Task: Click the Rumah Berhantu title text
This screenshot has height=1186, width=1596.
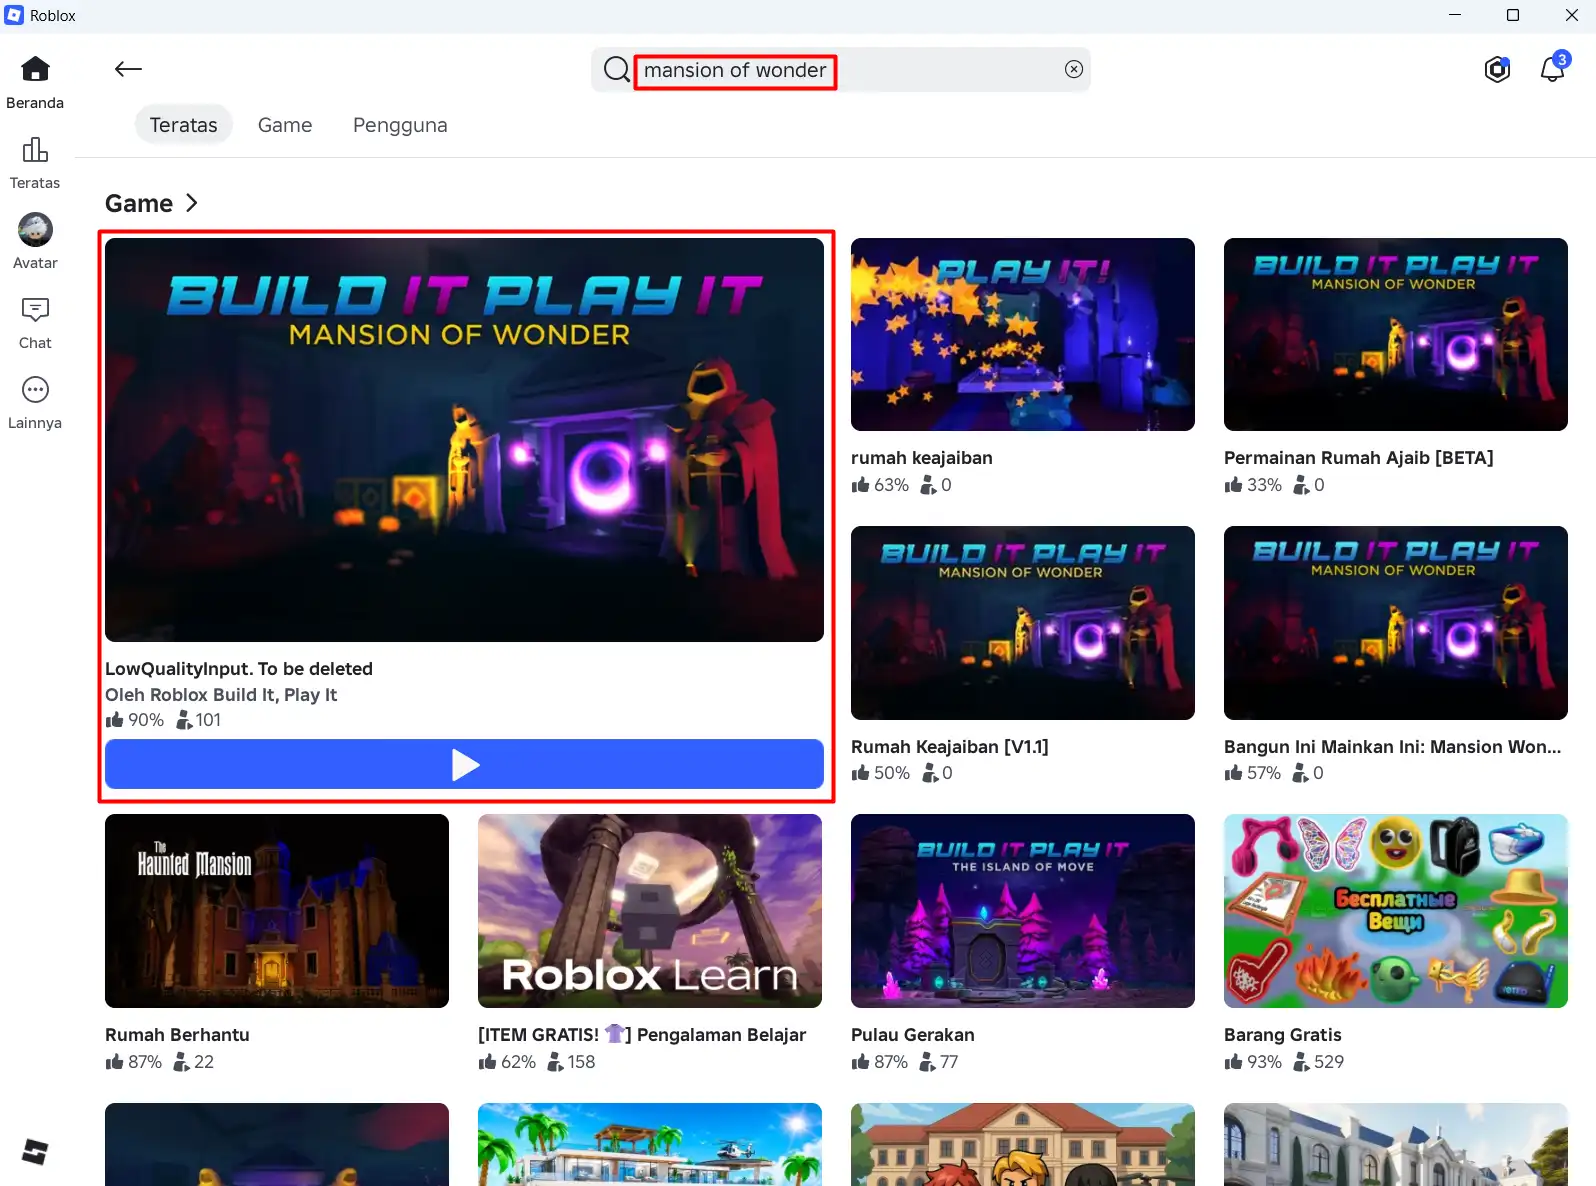Action: tap(177, 1035)
